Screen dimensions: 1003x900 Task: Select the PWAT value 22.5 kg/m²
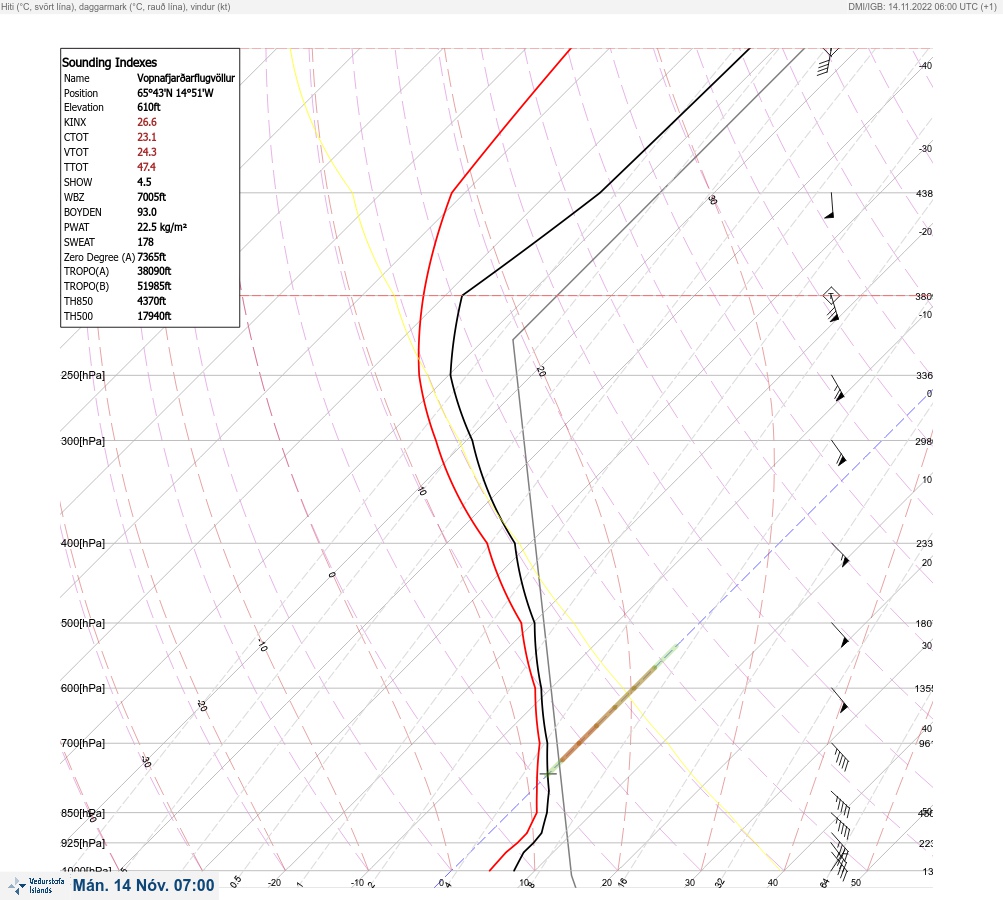coord(162,227)
